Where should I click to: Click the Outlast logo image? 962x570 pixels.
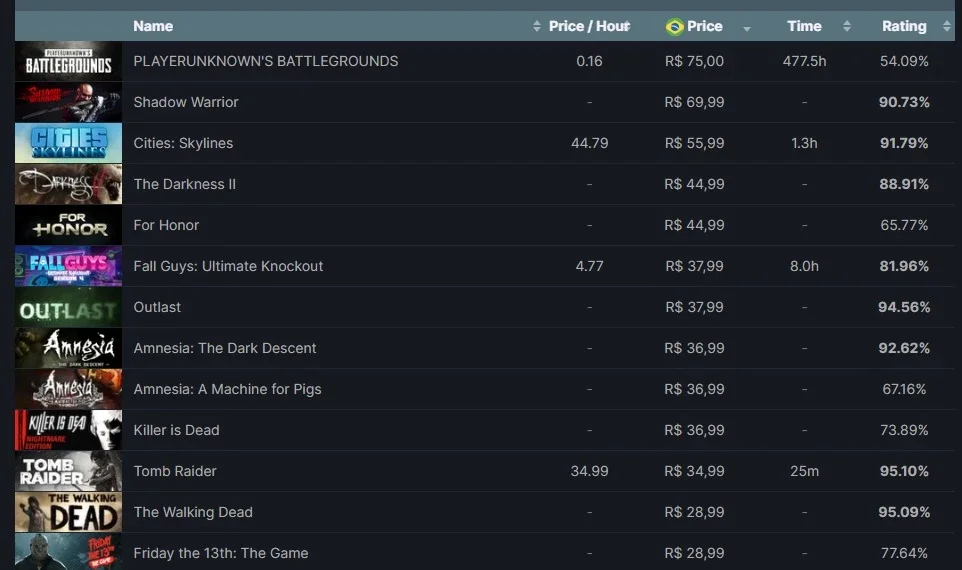tap(68, 307)
